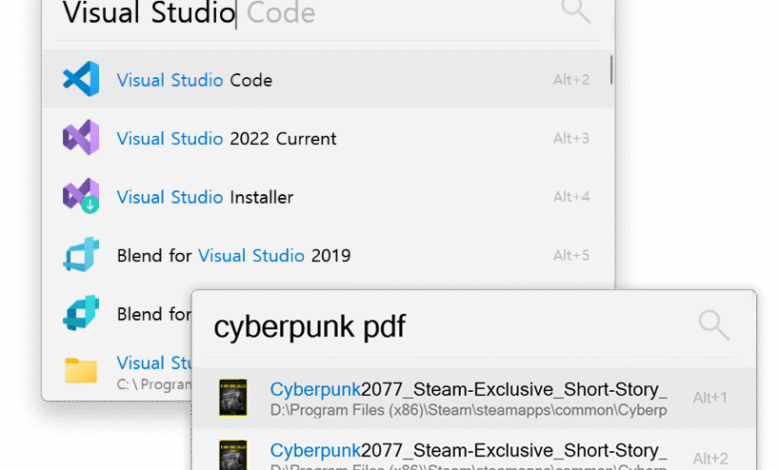Screen dimensions: 780x470
Task: Click the Blend for Visual Studio 2019 icon
Action: tap(80, 256)
